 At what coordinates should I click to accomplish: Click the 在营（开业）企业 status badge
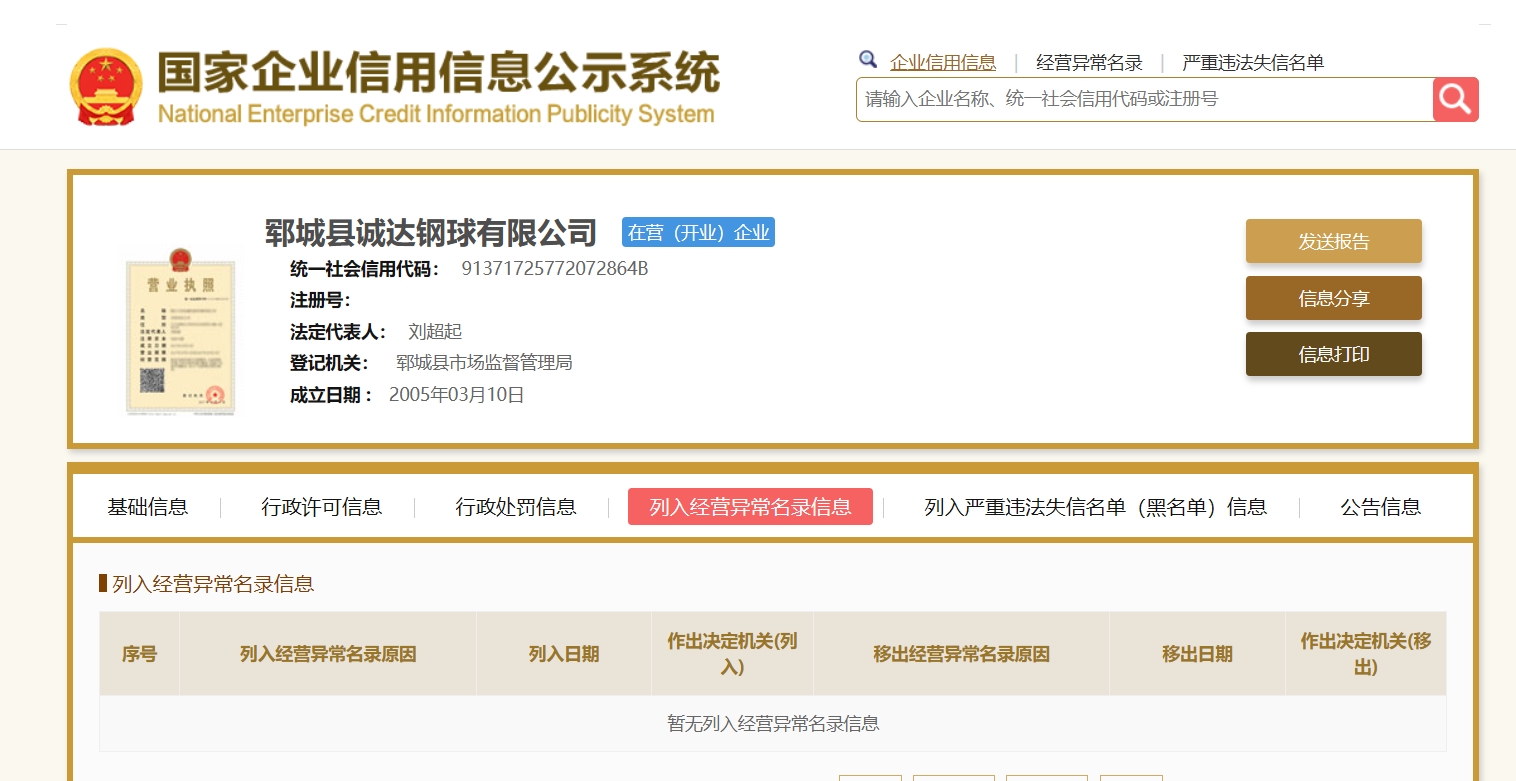[698, 233]
